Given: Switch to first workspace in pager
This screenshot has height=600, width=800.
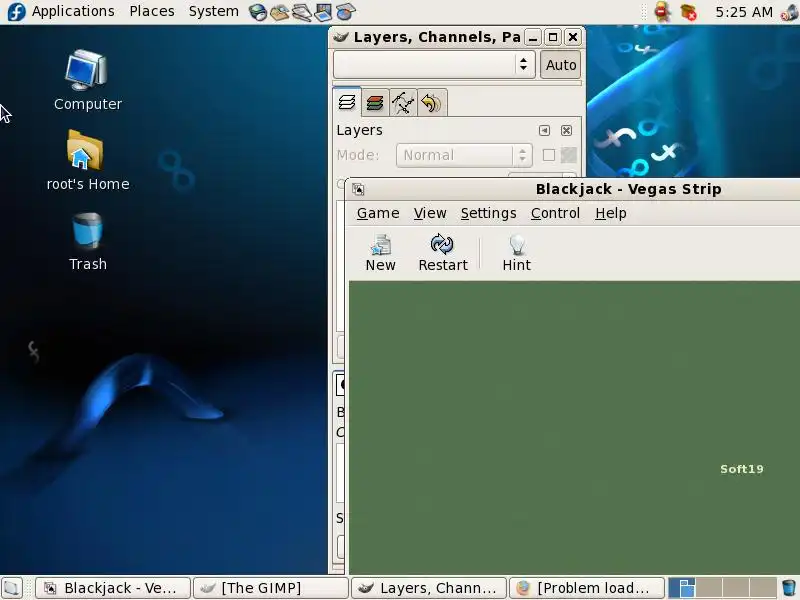Looking at the screenshot, I should (681, 588).
